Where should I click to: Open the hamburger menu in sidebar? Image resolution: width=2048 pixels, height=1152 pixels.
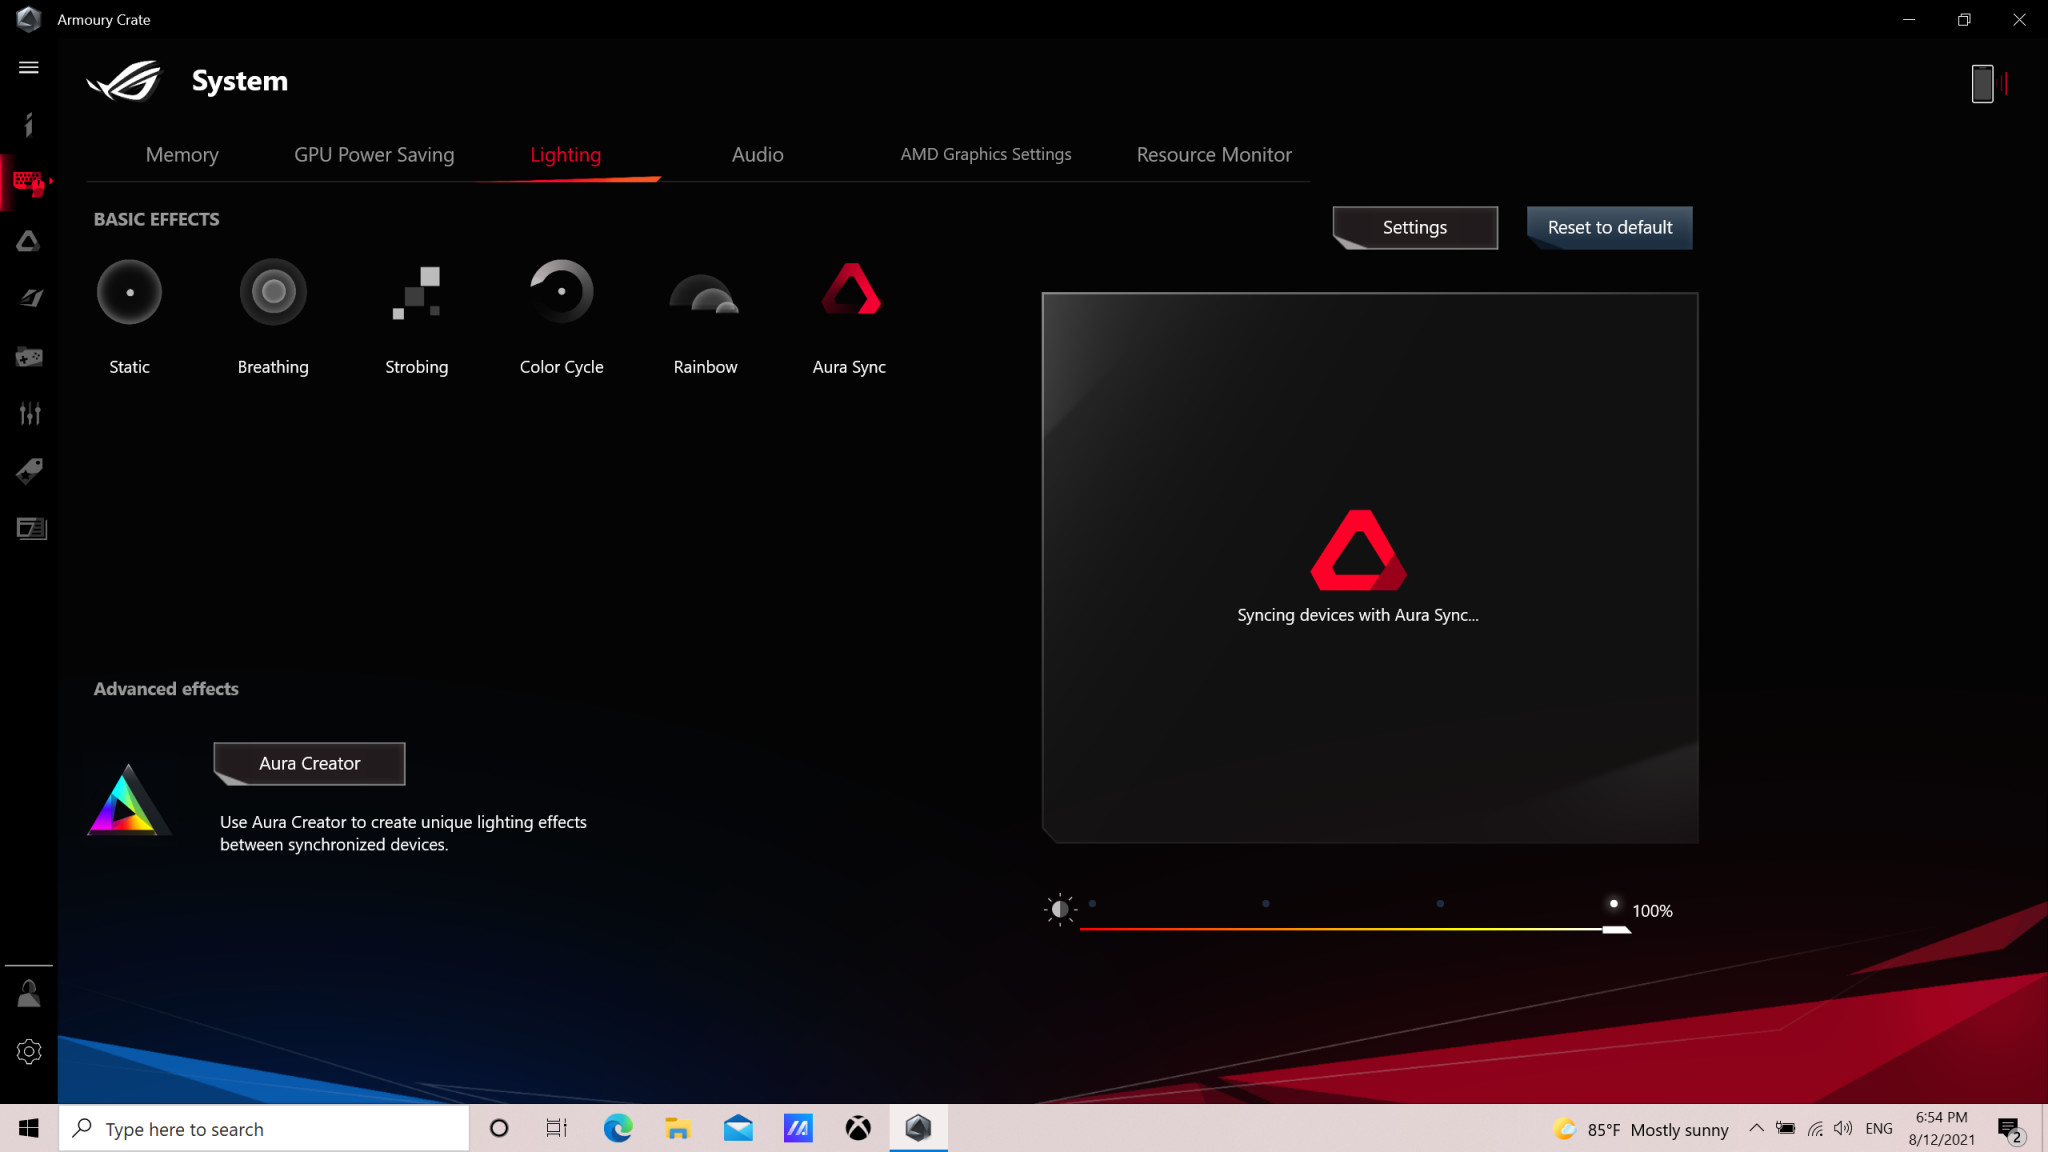28,67
